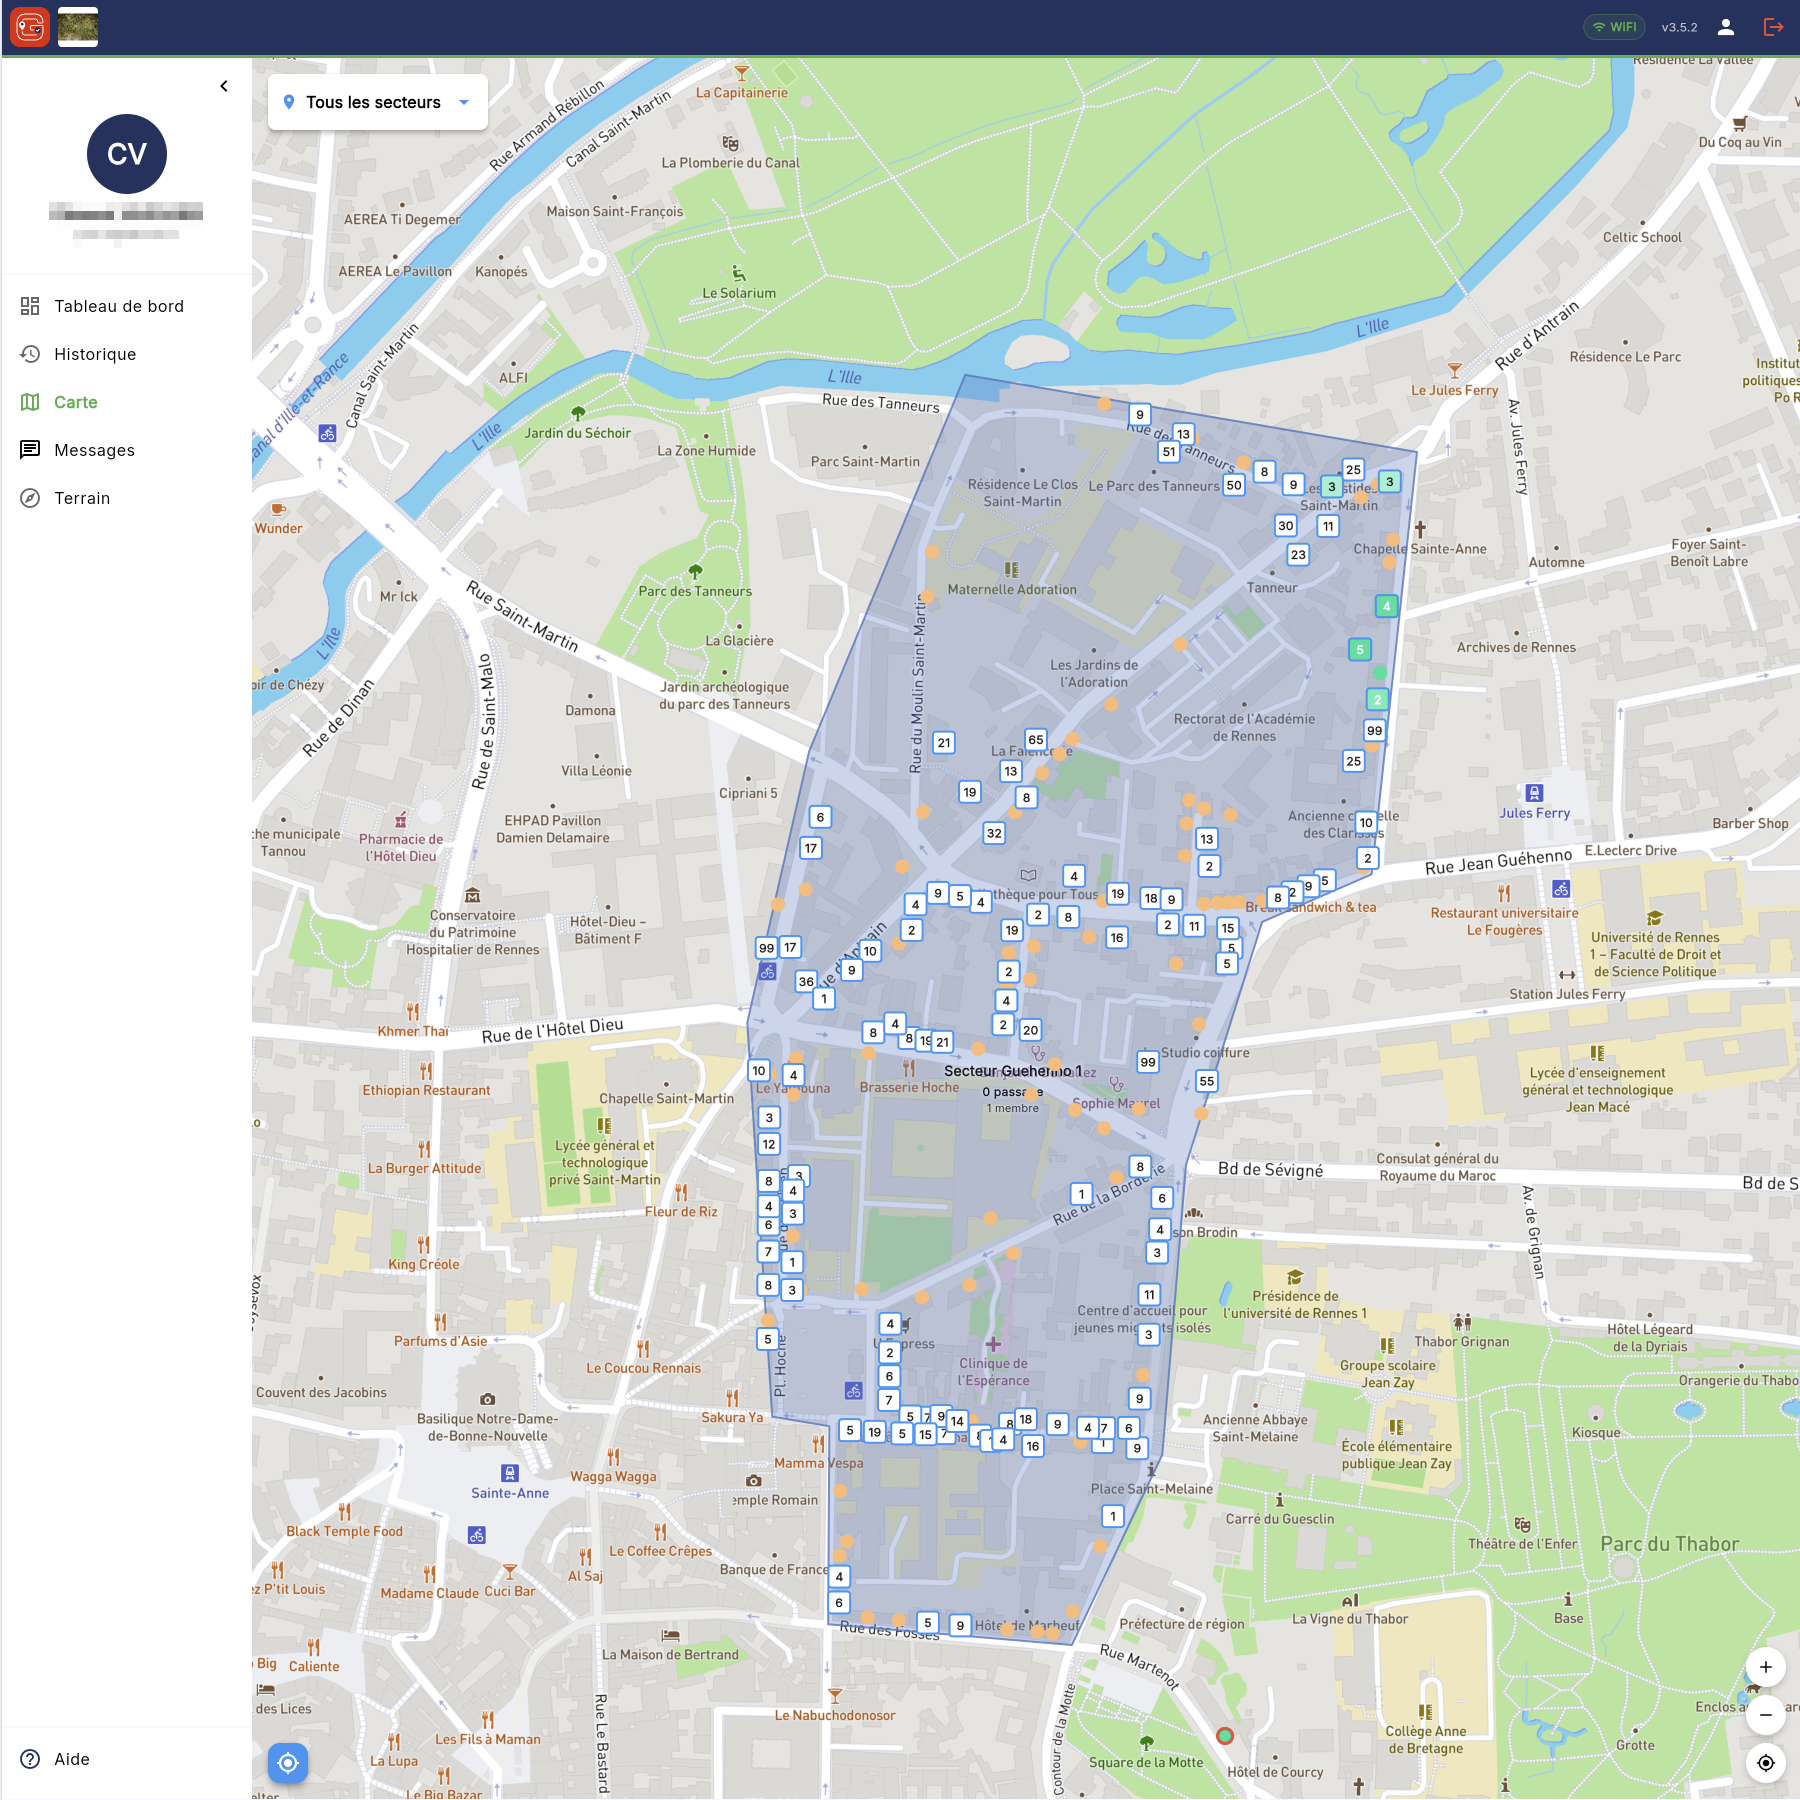
Task: Click the thumbnail image in top bar
Action: pos(78,27)
